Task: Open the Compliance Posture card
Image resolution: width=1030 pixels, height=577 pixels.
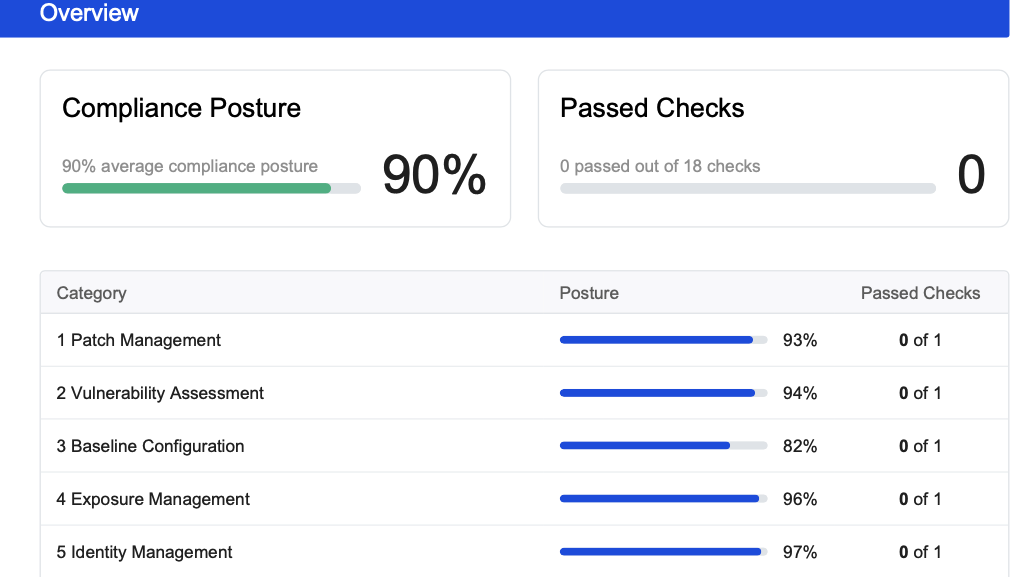Action: tap(275, 149)
